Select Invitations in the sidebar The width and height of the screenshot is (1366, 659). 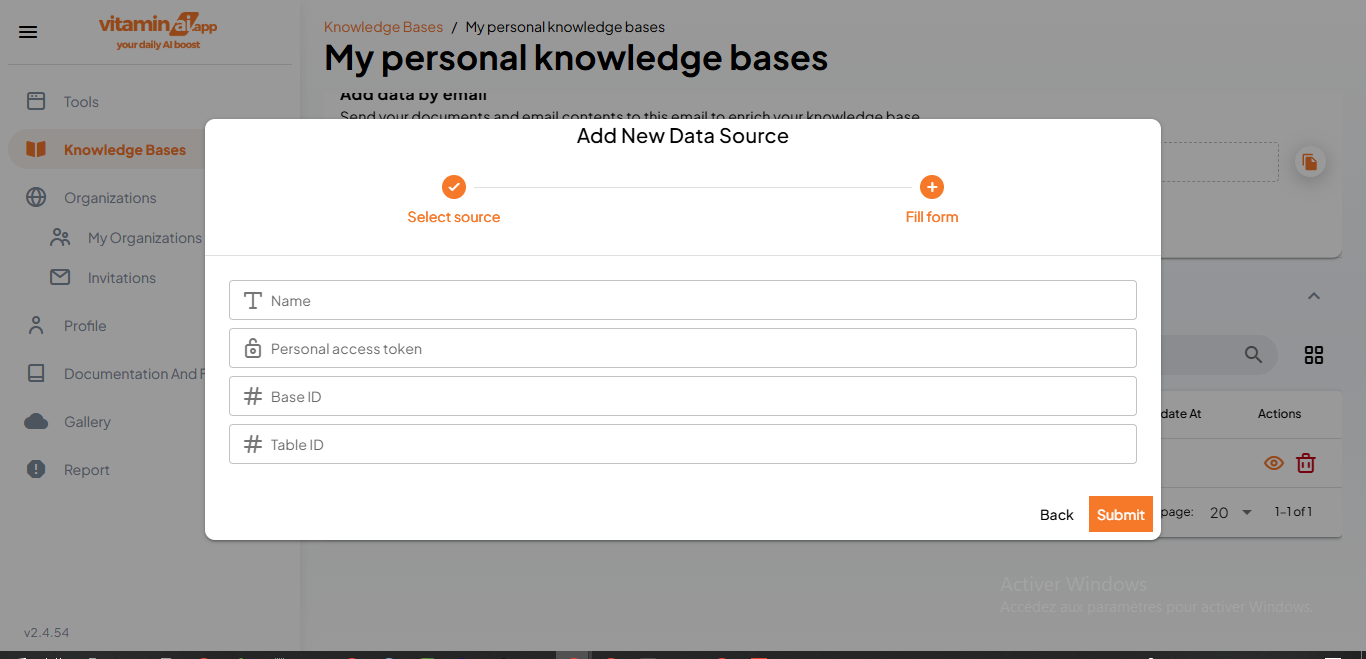point(60,277)
